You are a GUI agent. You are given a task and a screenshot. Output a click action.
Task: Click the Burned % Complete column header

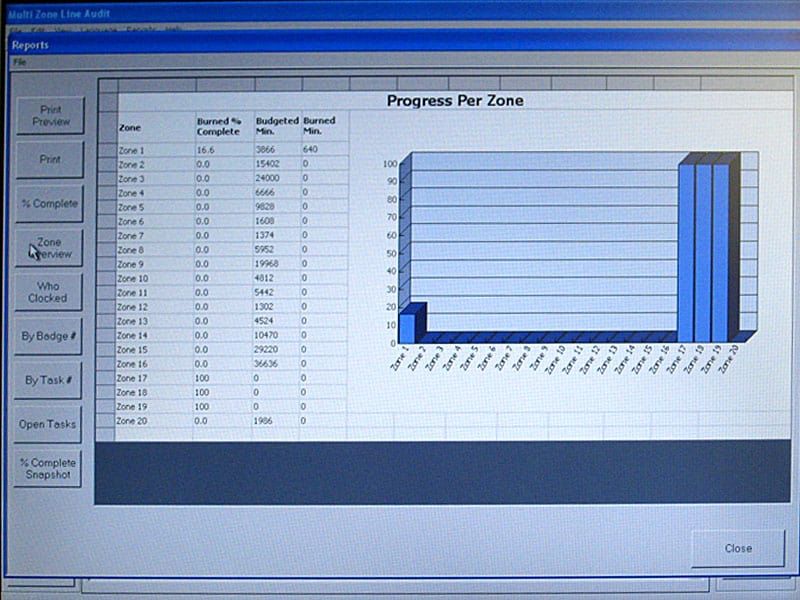click(218, 126)
